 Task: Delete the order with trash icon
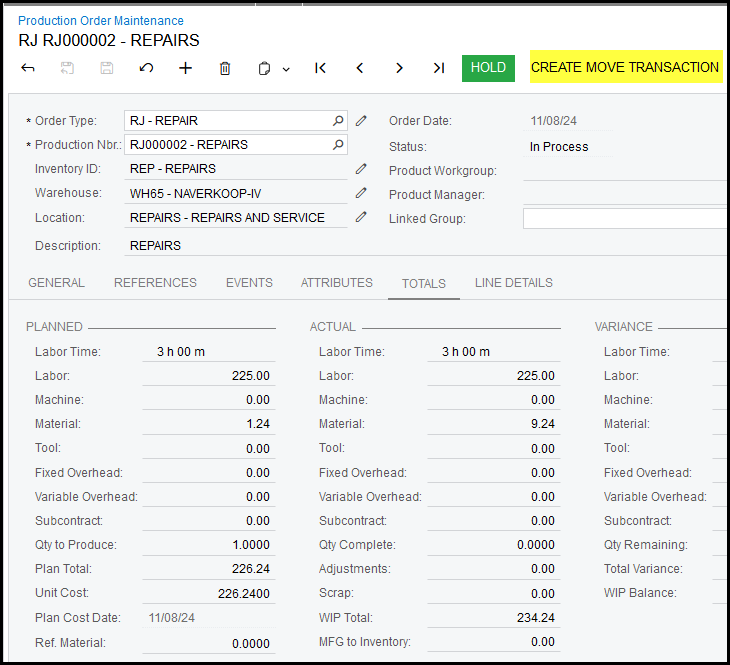tap(225, 68)
